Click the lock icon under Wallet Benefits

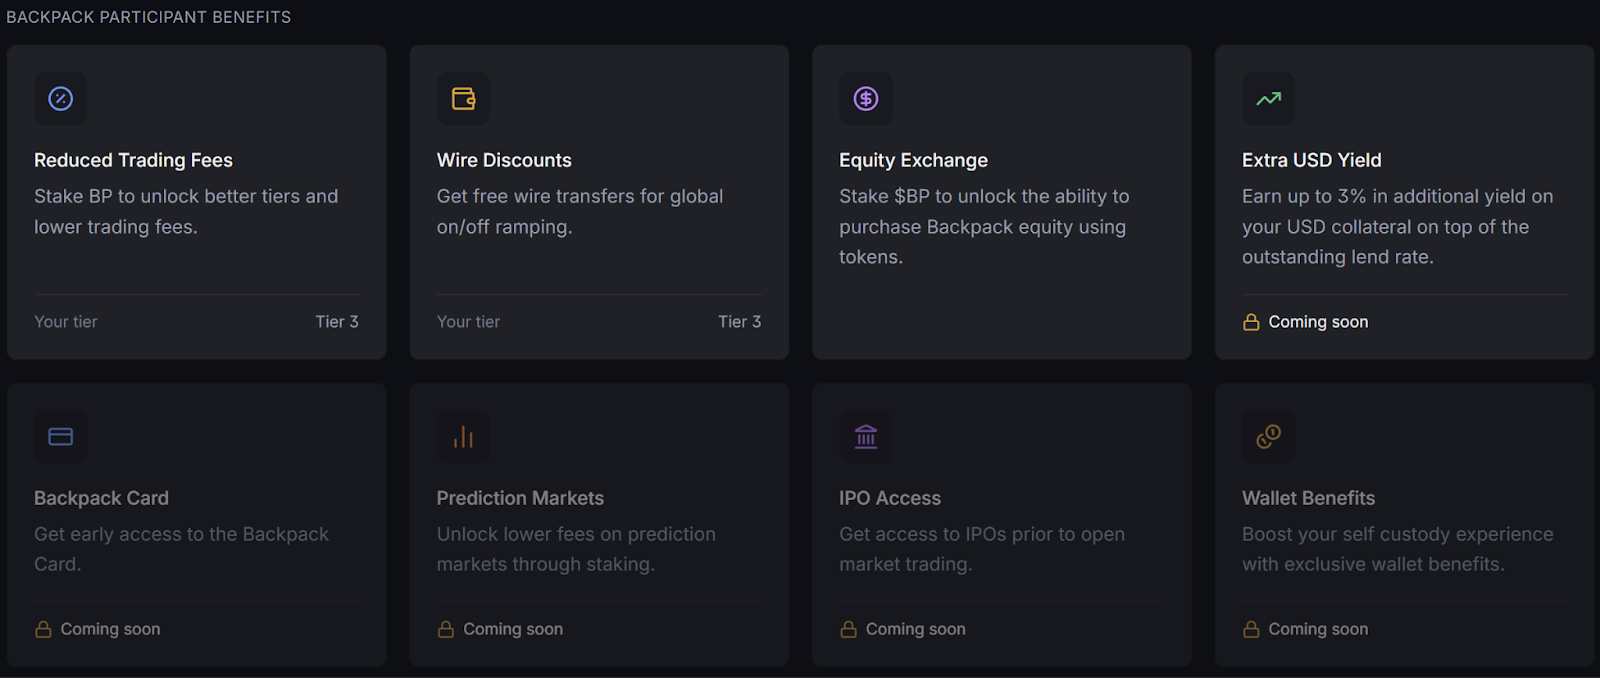click(1251, 629)
